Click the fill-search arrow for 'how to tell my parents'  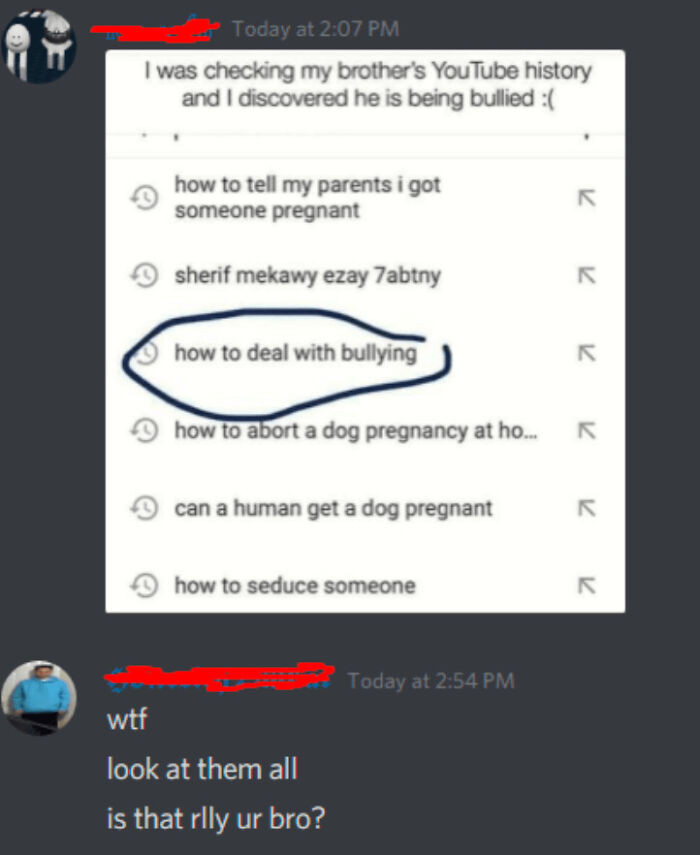587,198
